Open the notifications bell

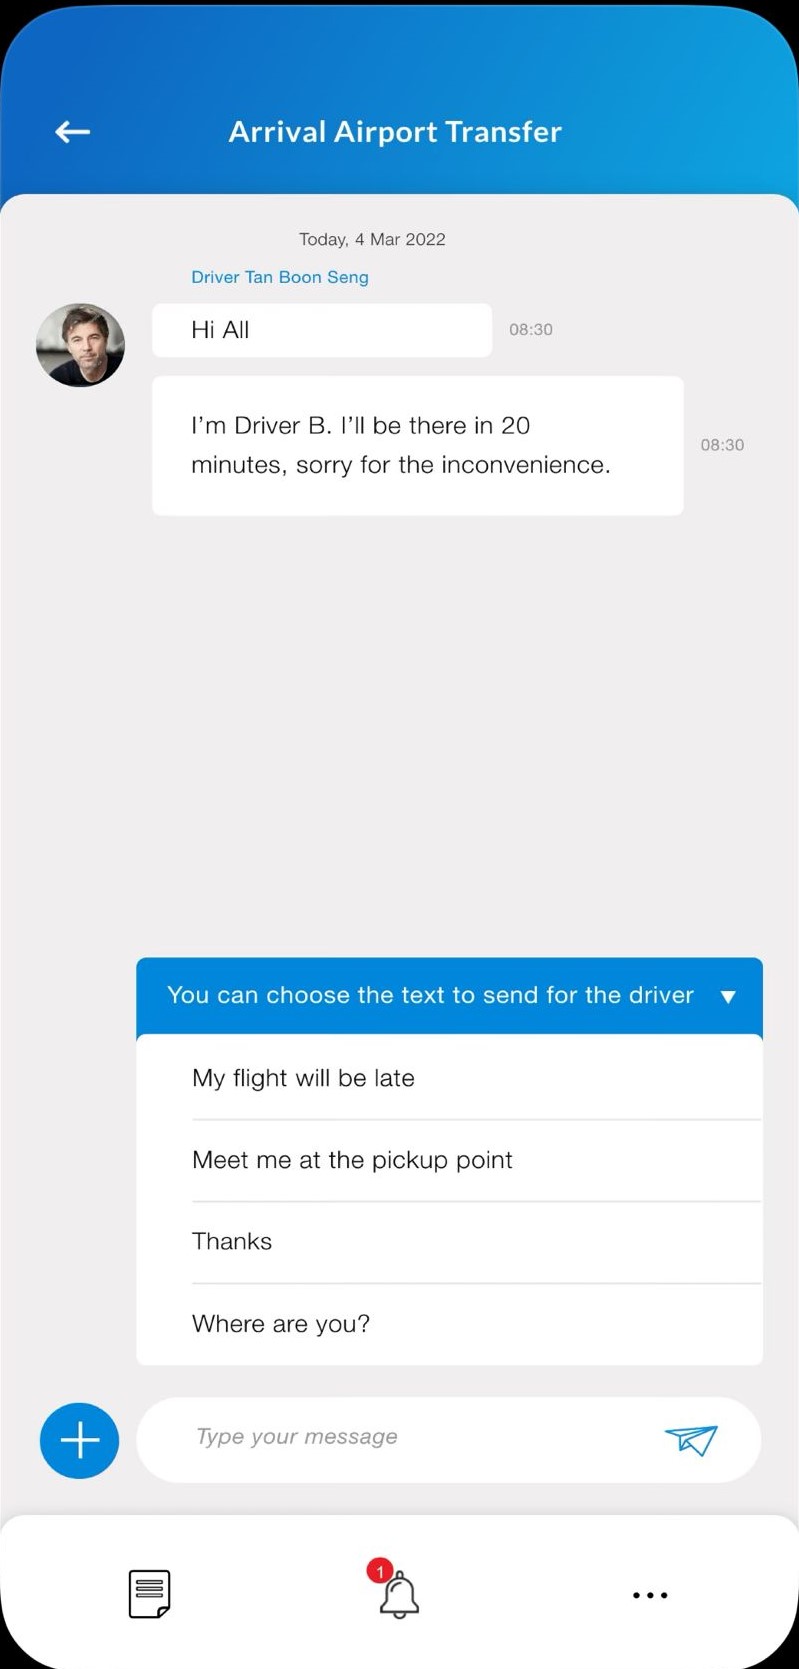pos(399,1595)
